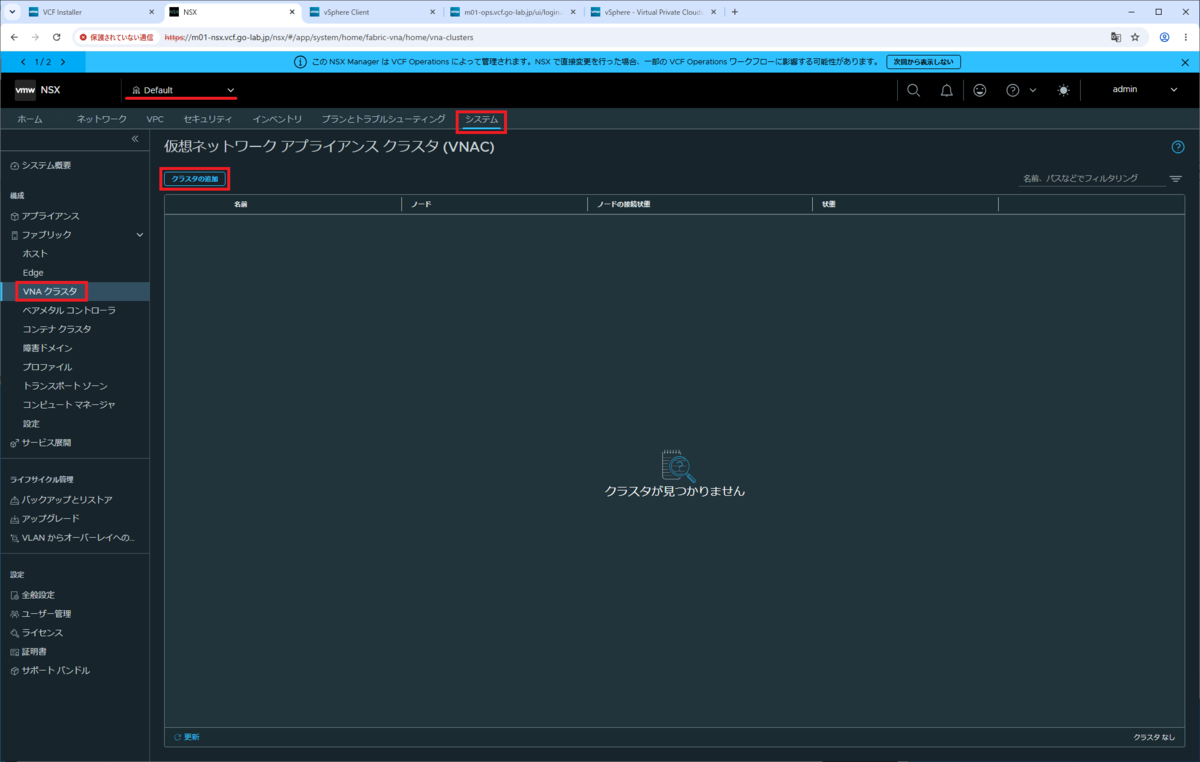Screen dimensions: 1200x762
Task: Open the help question mark menu
Action: click(1020, 90)
